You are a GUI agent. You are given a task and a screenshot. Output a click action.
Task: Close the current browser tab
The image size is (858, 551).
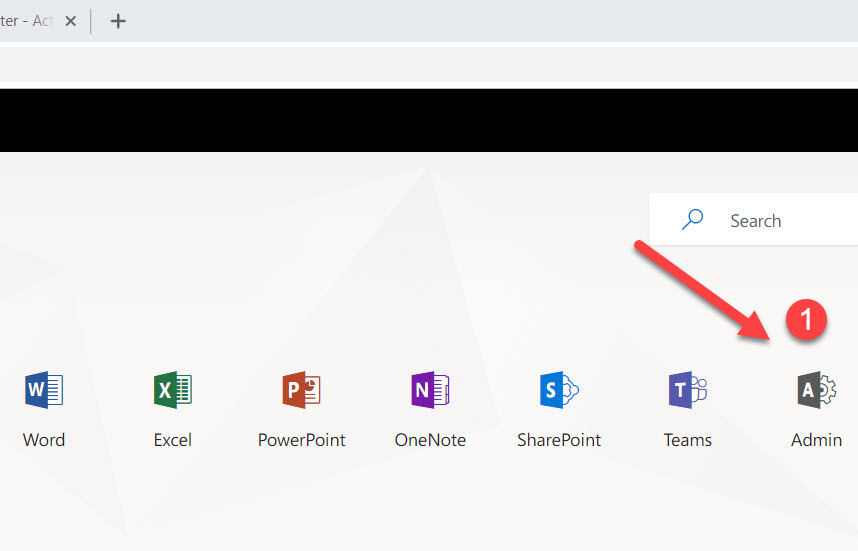coord(71,21)
